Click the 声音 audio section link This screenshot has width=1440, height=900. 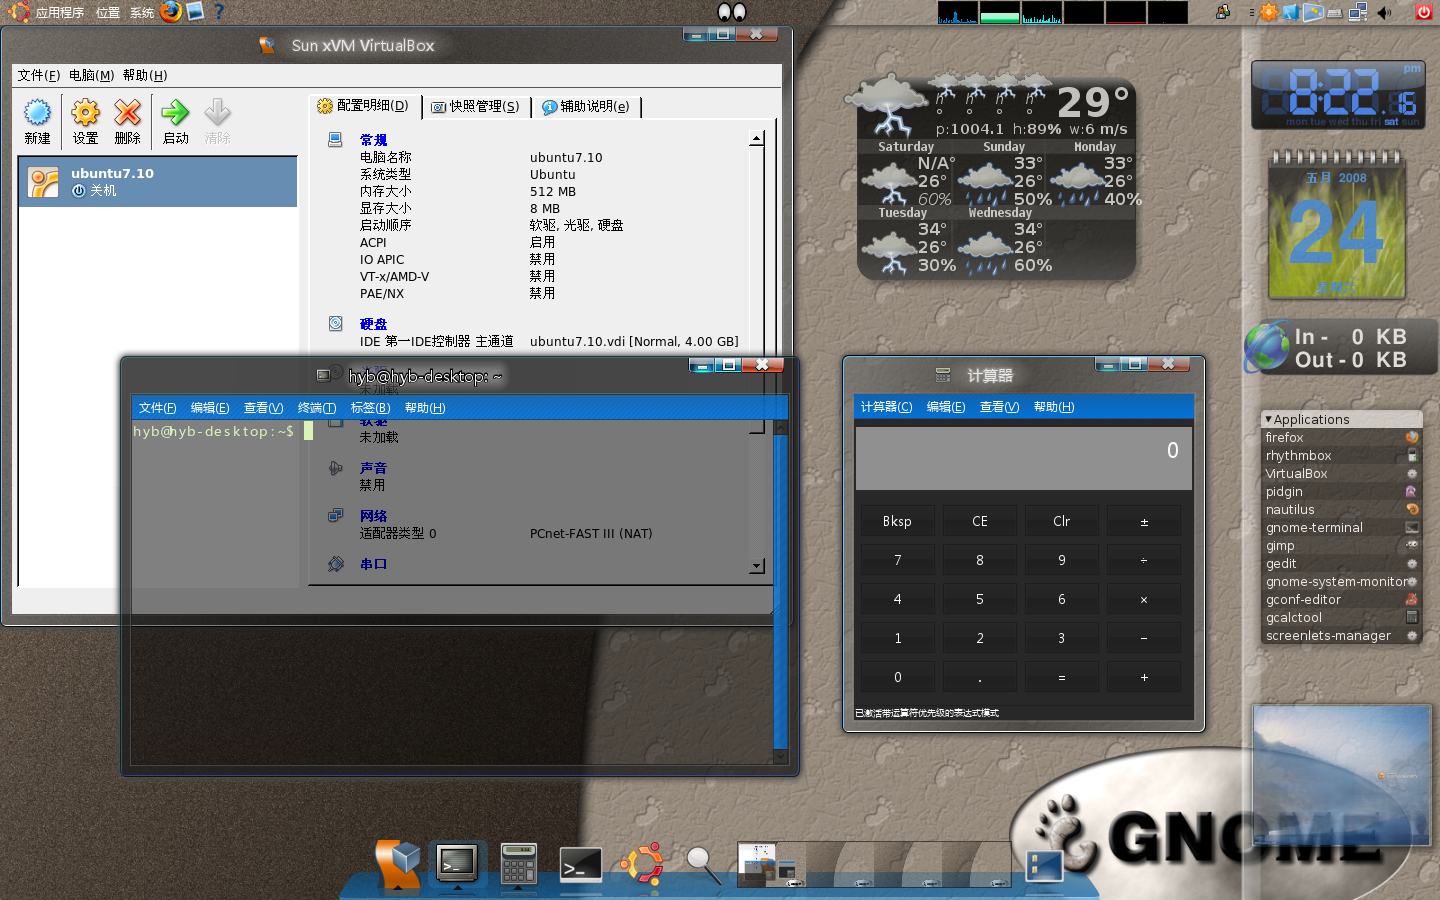pyautogui.click(x=373, y=468)
